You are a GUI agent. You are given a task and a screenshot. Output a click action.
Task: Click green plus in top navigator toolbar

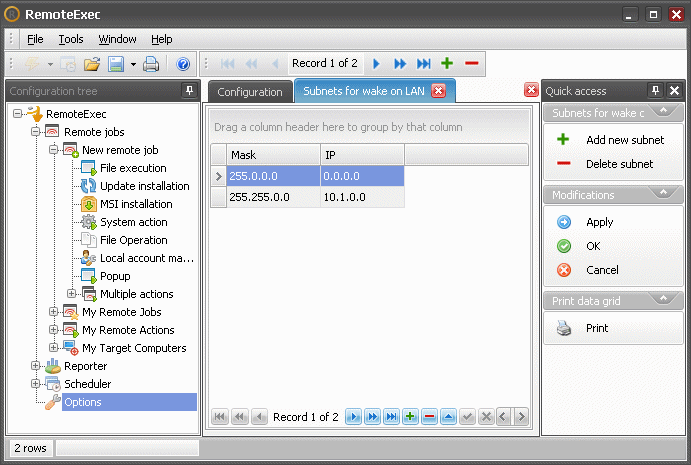pyautogui.click(x=447, y=63)
